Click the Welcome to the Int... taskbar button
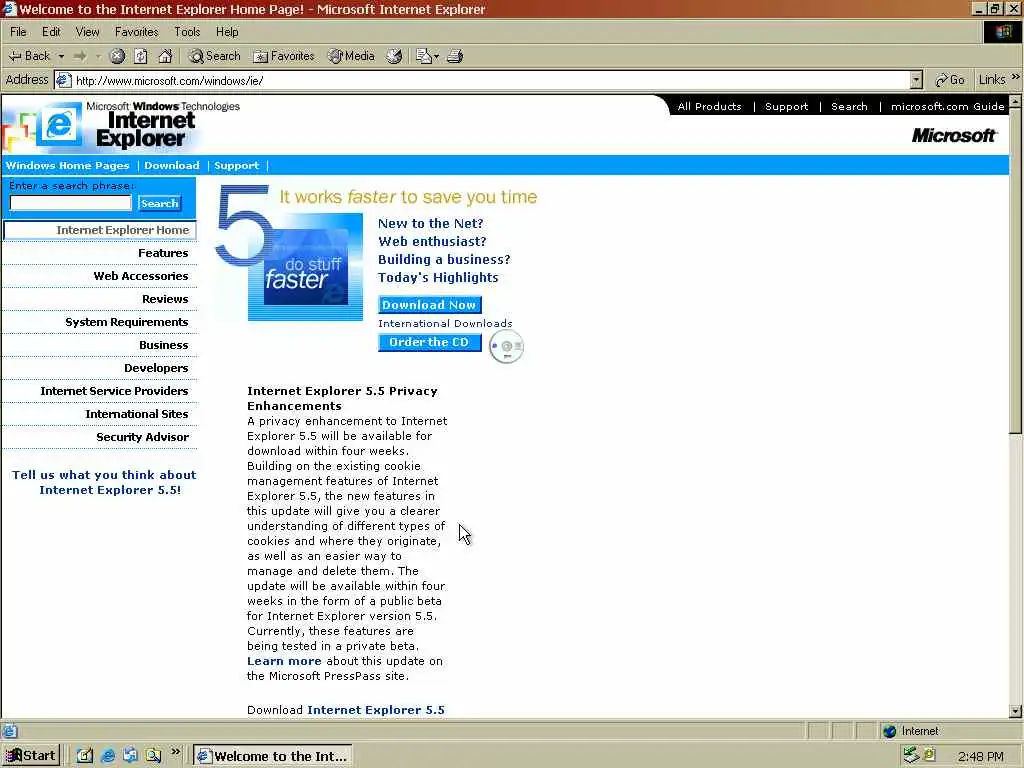The width and height of the screenshot is (1024, 768). click(x=272, y=756)
